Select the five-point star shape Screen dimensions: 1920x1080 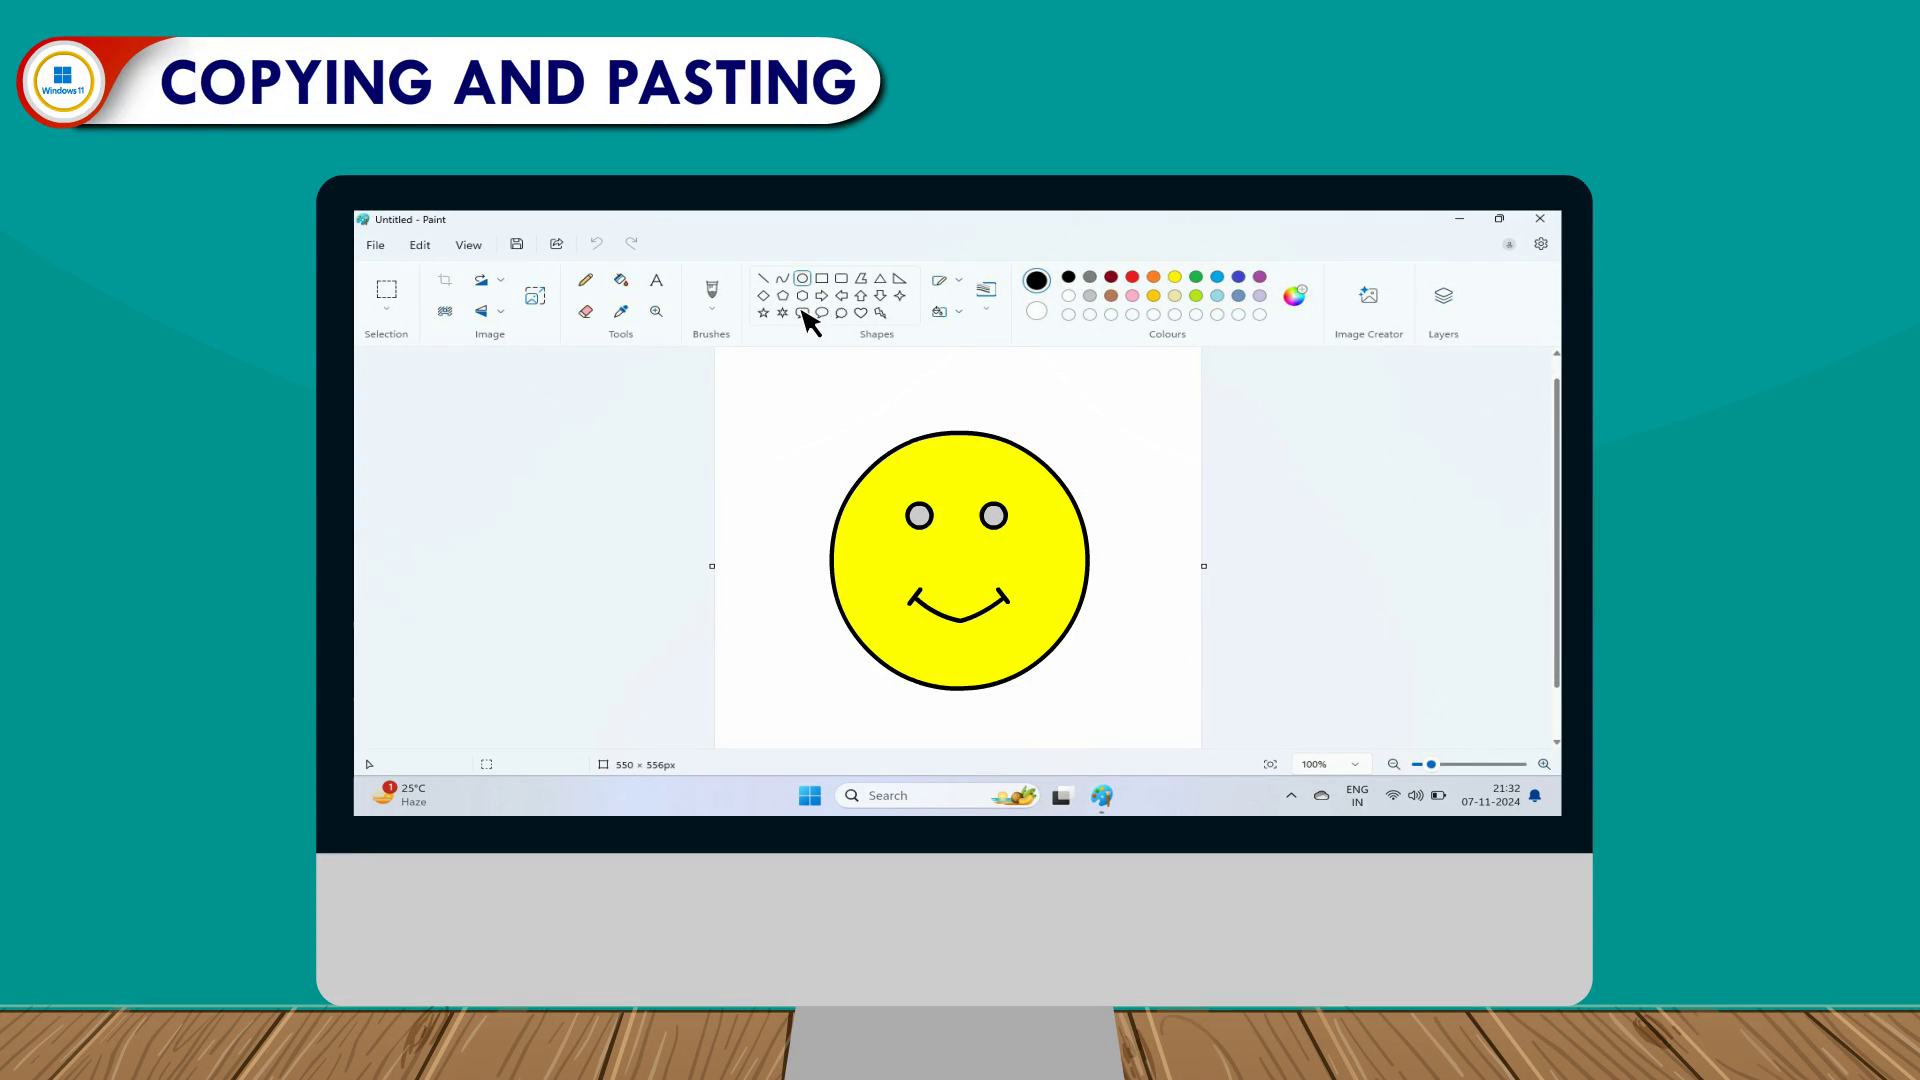click(x=763, y=313)
